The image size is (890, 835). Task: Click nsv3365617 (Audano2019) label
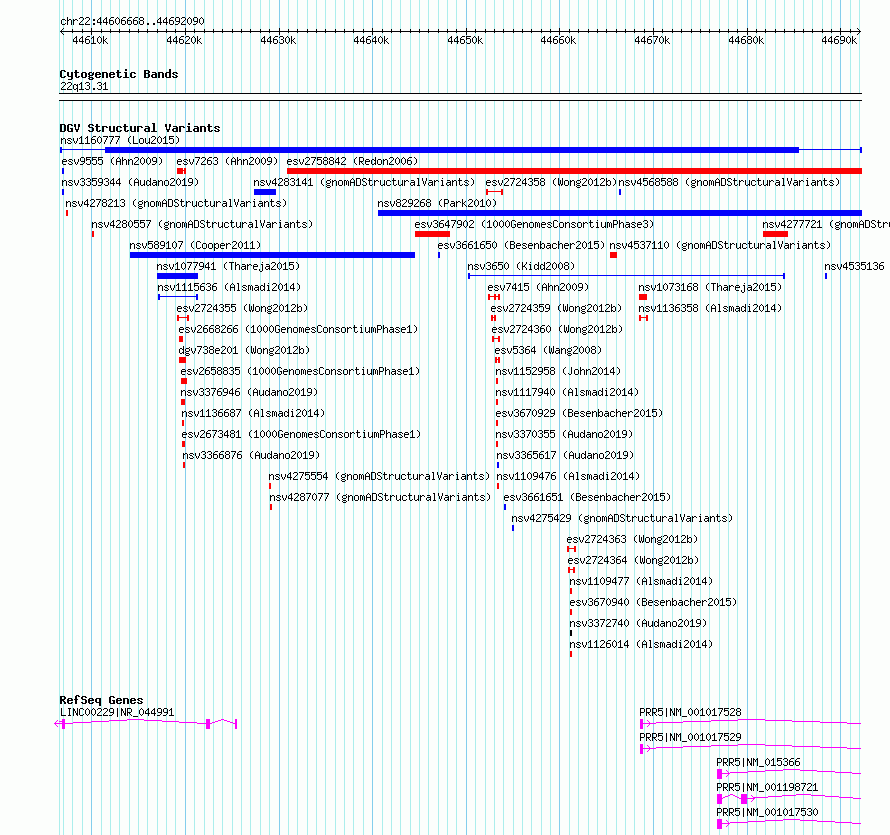click(565, 455)
